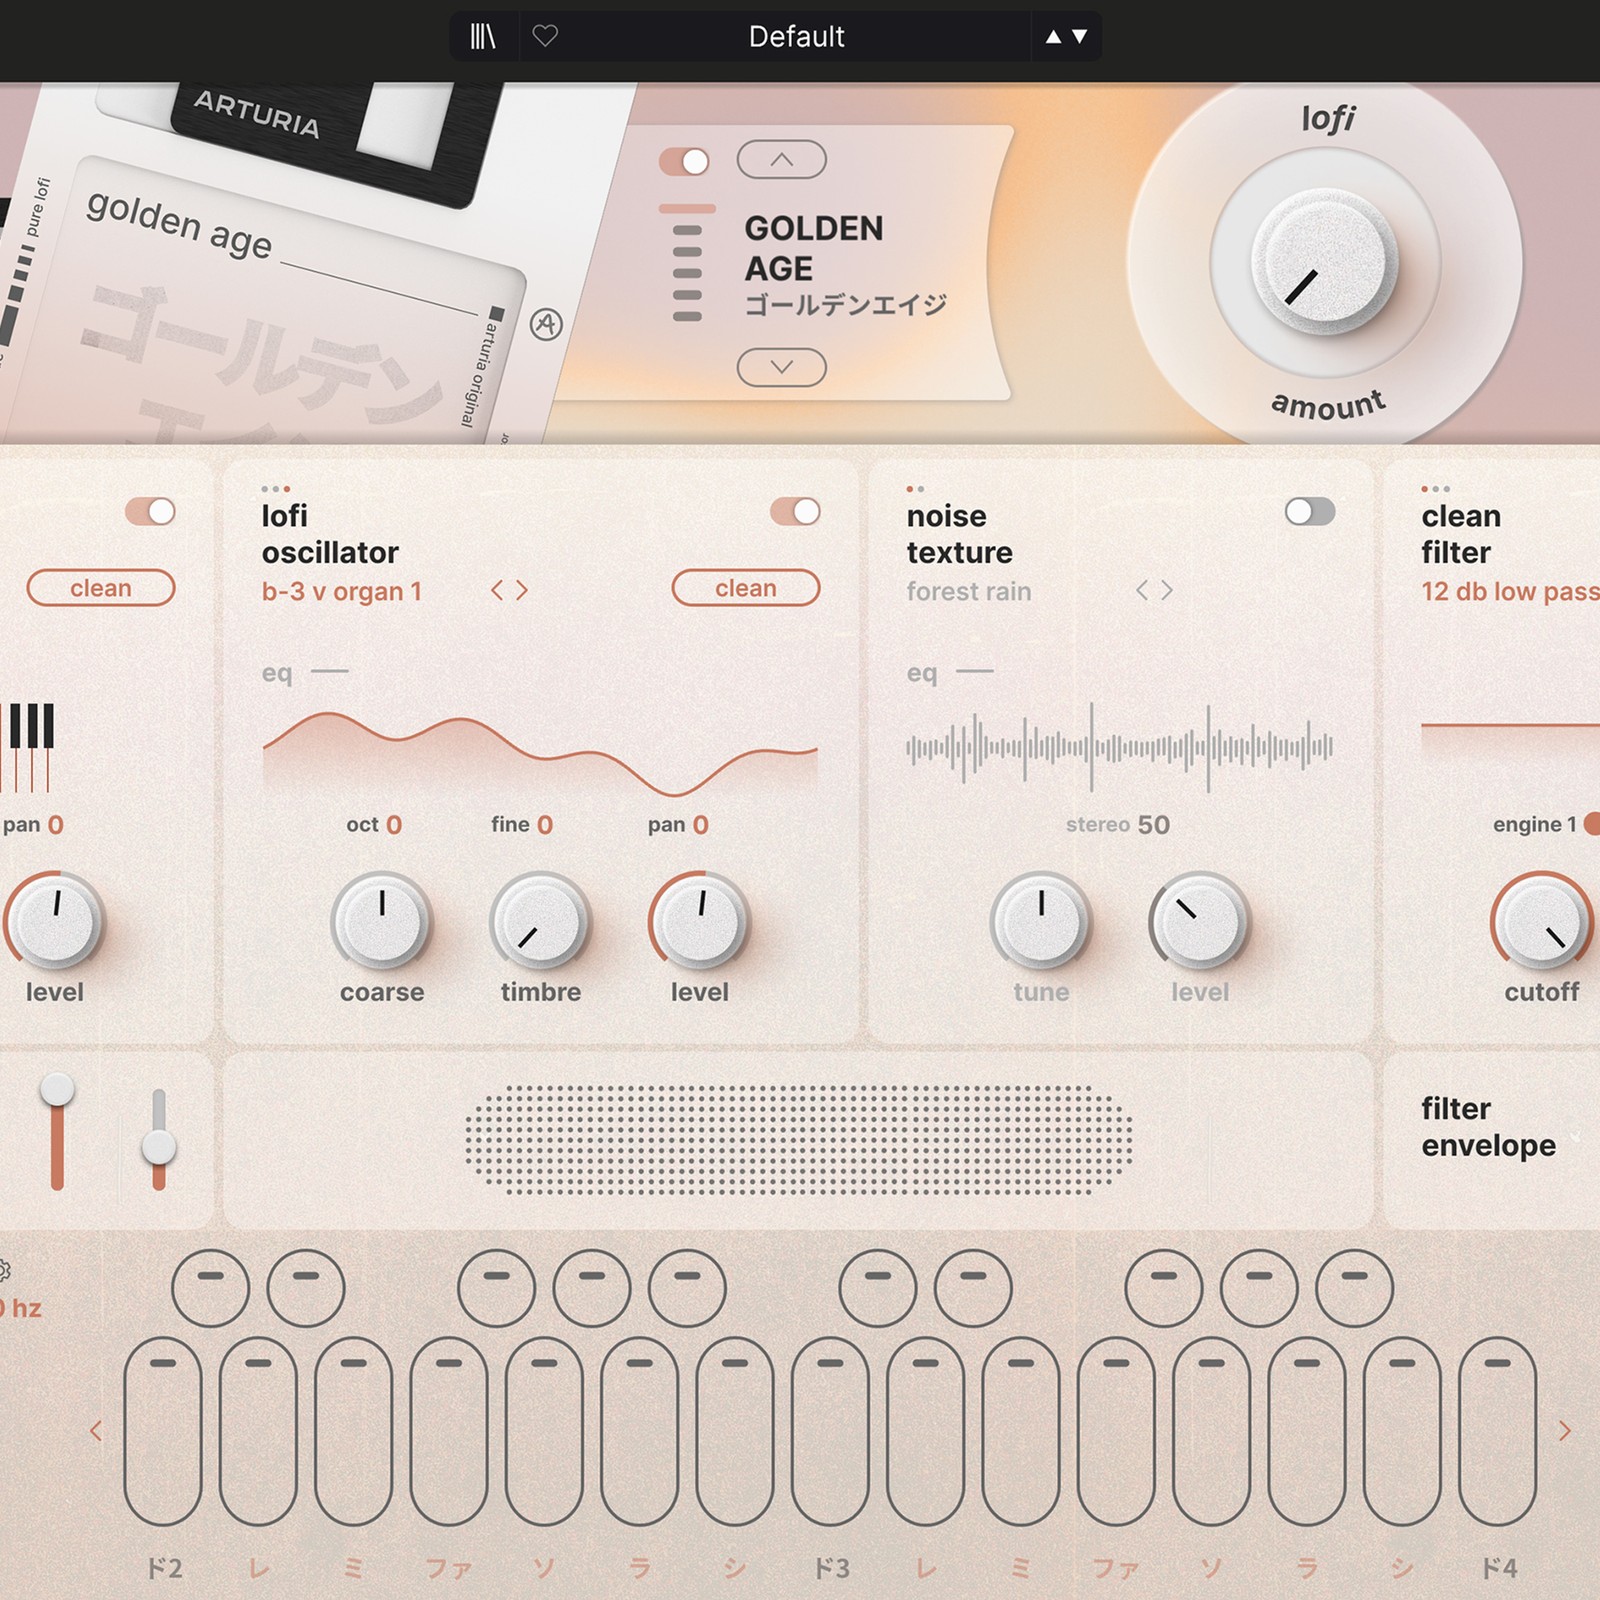Open the b-3 v organ 1 selector
This screenshot has height=1600, width=1600.
click(341, 592)
